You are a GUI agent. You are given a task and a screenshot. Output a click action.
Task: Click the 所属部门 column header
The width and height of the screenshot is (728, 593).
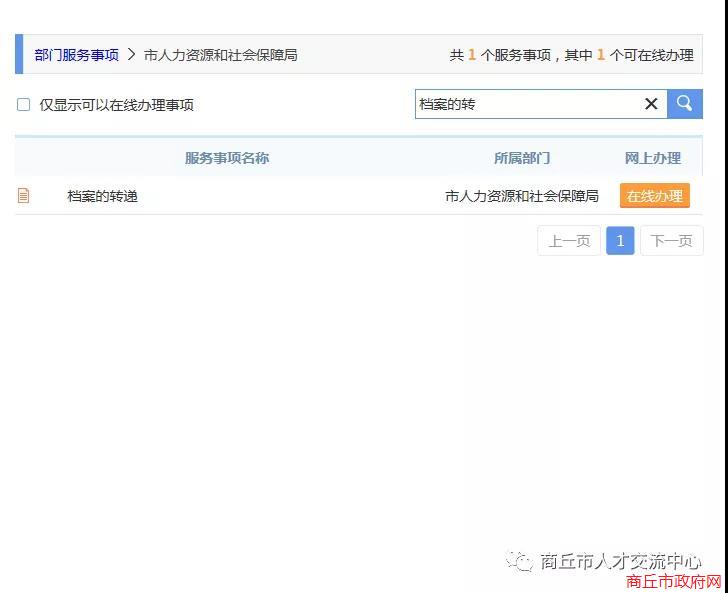[x=522, y=158]
